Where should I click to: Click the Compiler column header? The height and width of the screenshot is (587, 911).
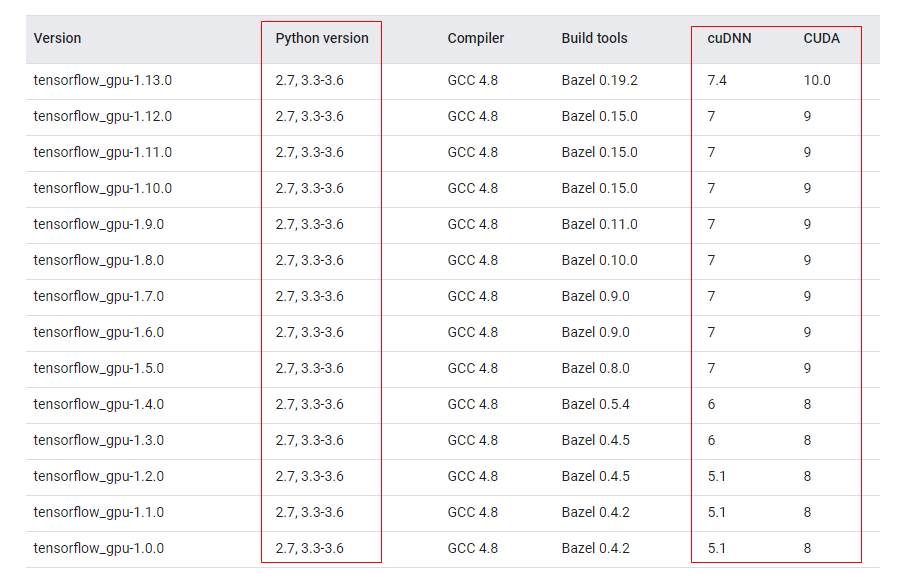[476, 38]
